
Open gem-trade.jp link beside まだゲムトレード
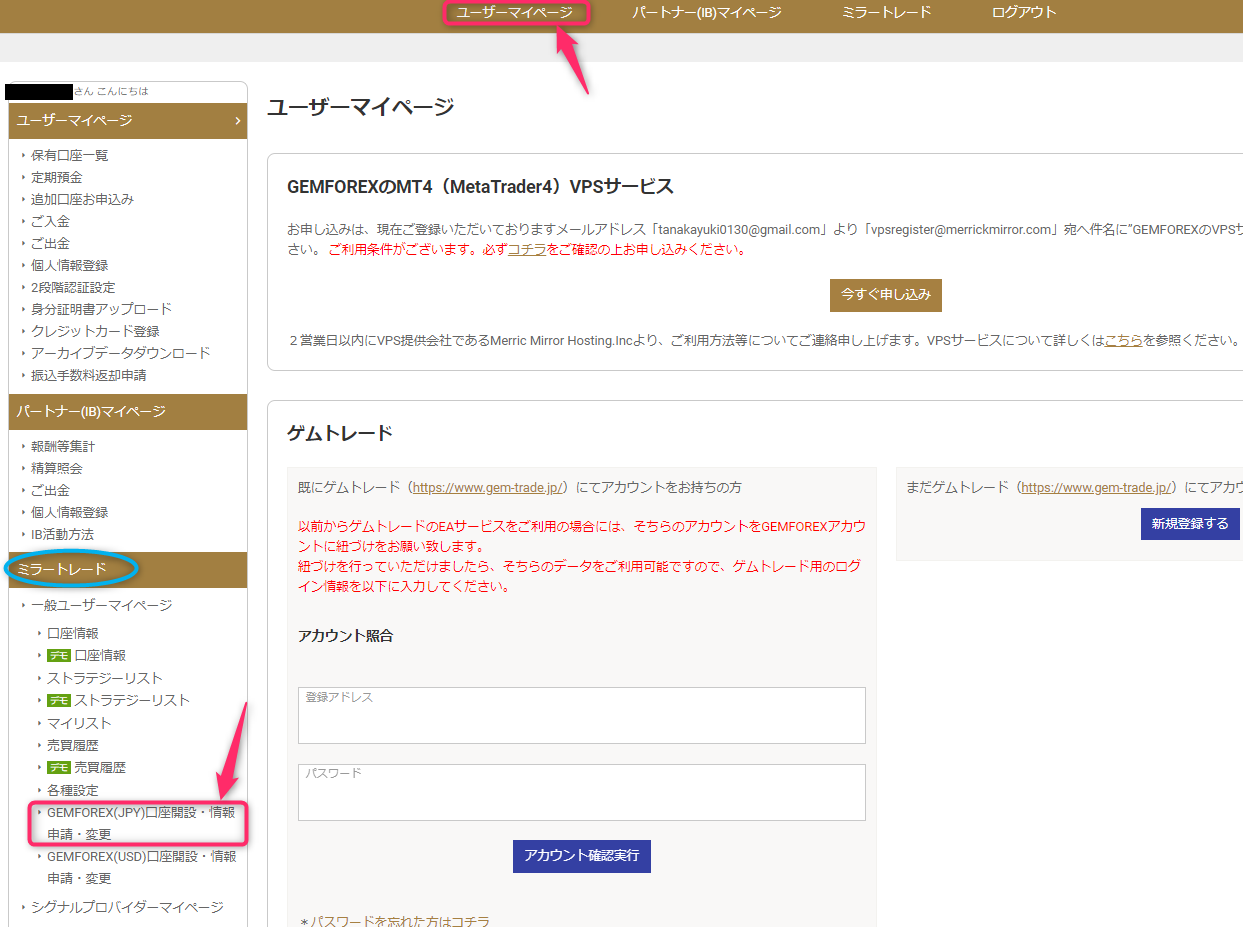click(1098, 488)
